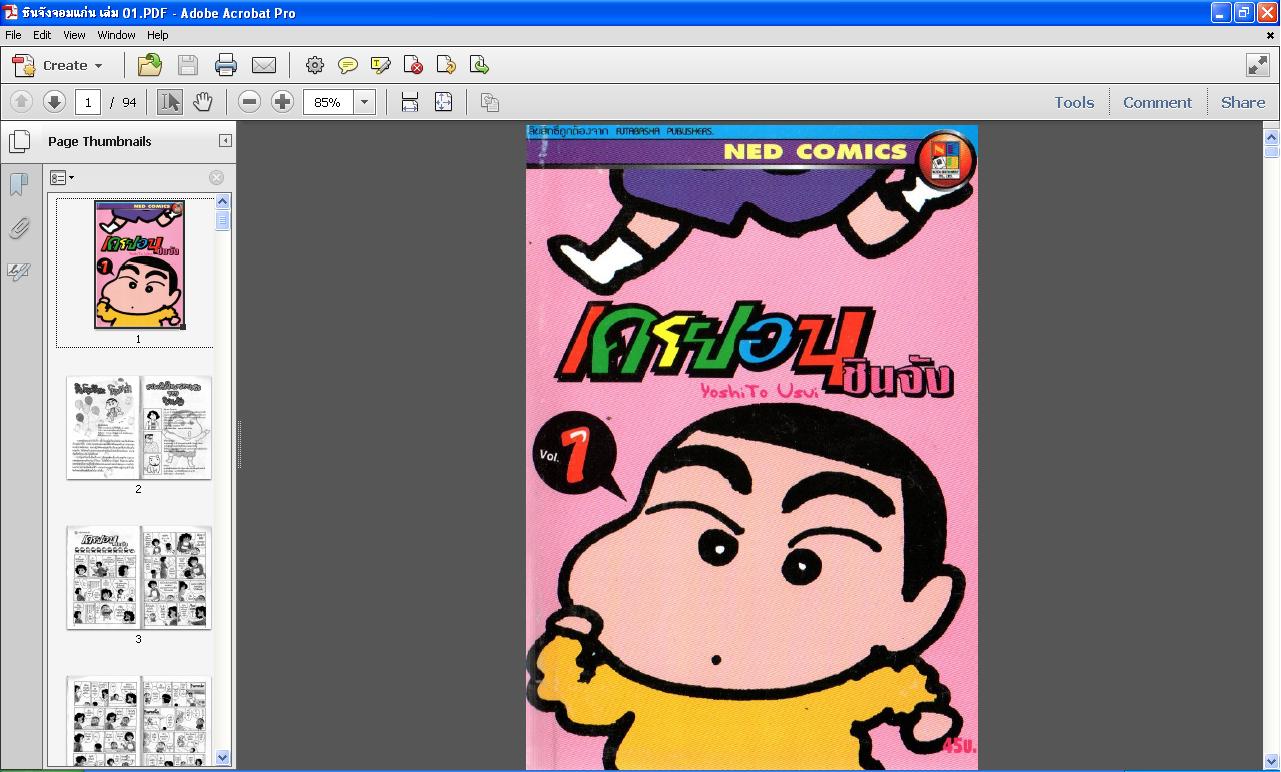This screenshot has width=1281, height=772.
Task: Activate the Select tool cursor
Action: coord(170,101)
